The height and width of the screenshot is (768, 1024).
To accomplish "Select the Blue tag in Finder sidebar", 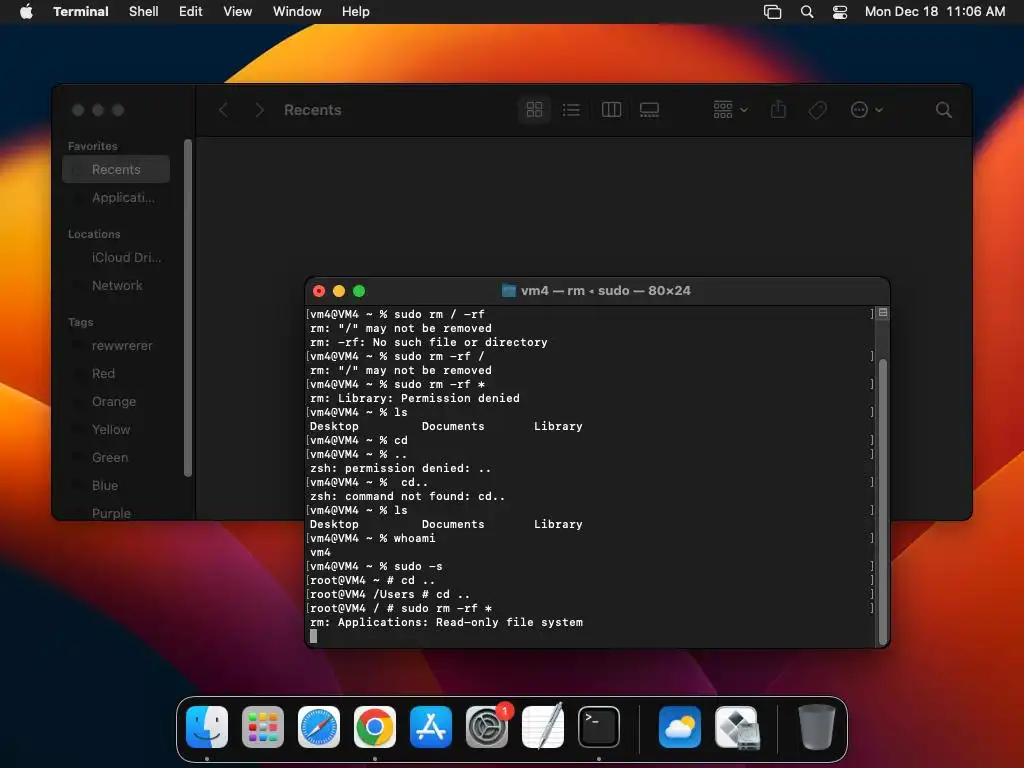I will click(x=116, y=486).
